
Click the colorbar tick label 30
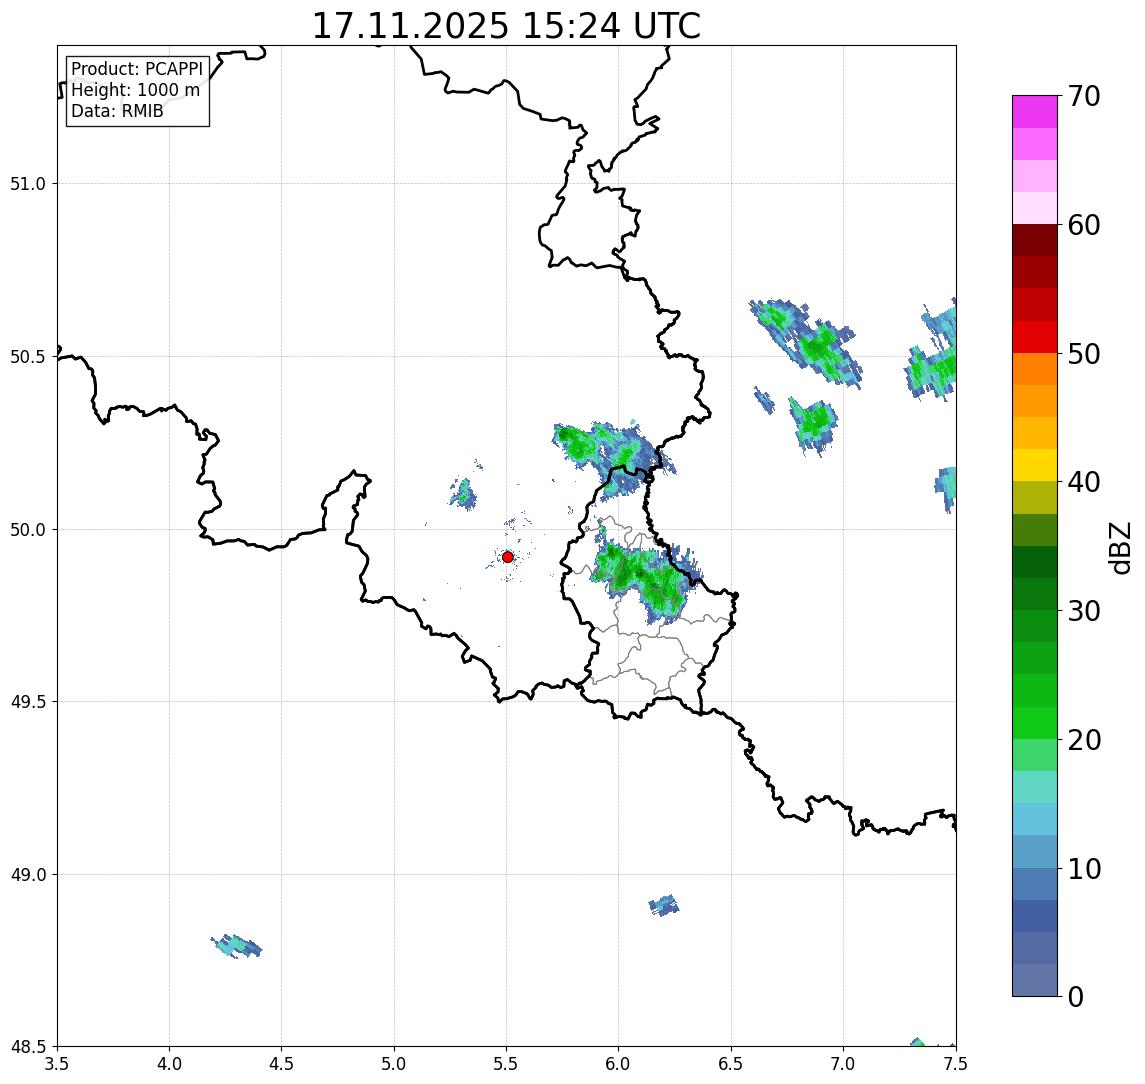(x=1084, y=611)
